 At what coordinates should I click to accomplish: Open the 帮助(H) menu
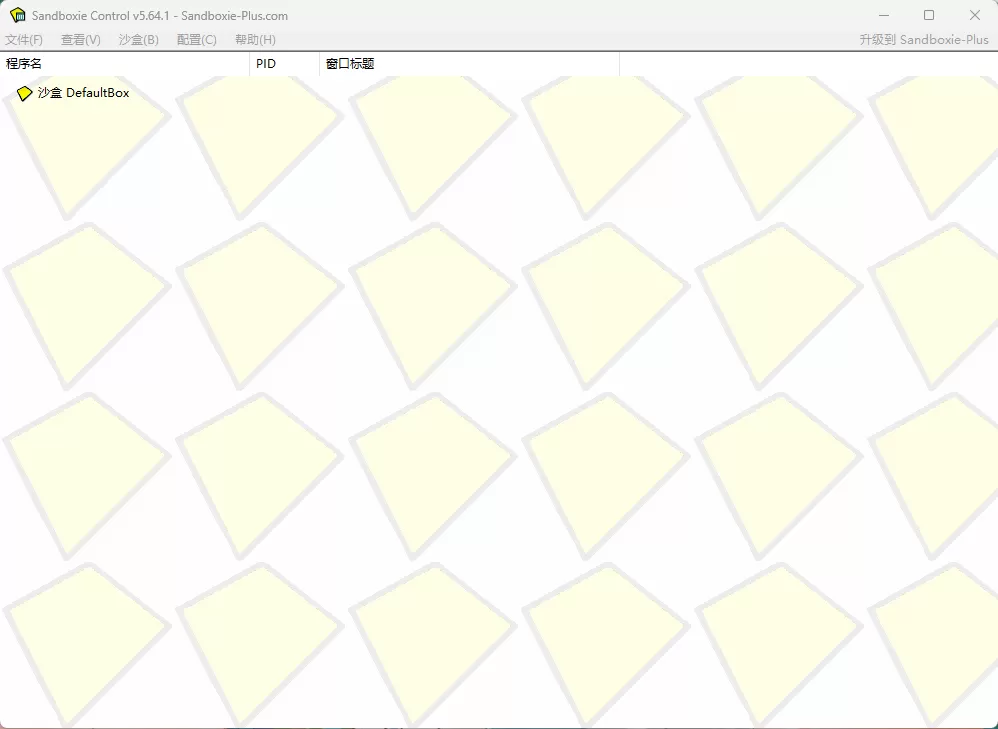click(x=255, y=39)
